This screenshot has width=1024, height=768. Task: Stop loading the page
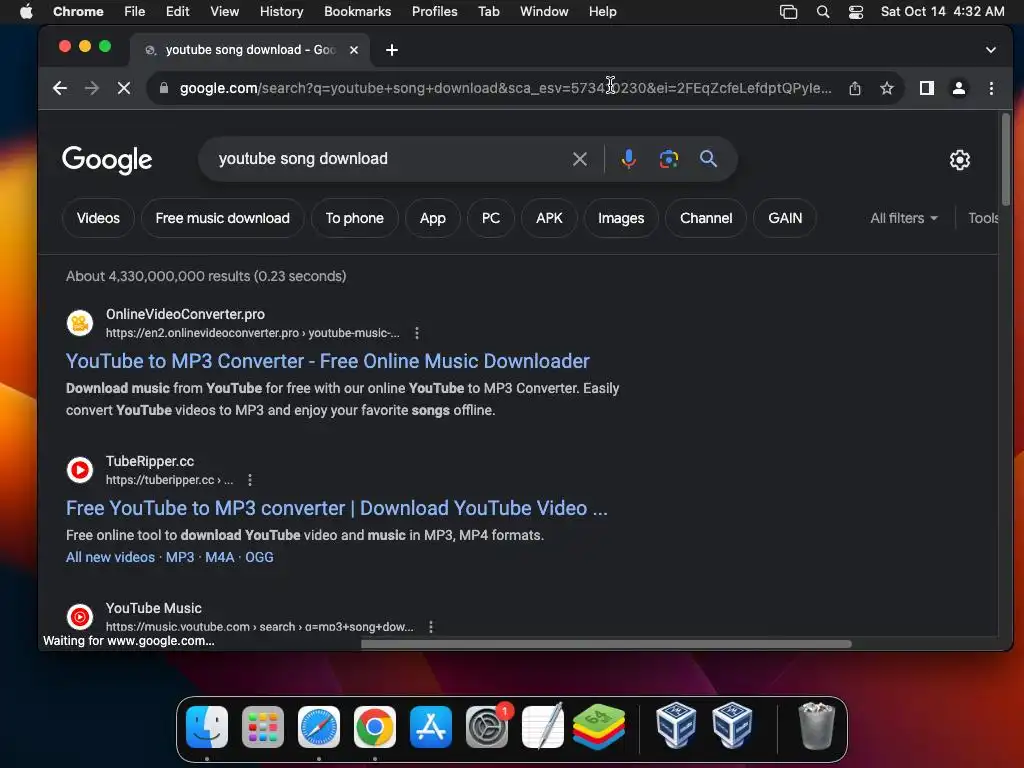(x=123, y=88)
